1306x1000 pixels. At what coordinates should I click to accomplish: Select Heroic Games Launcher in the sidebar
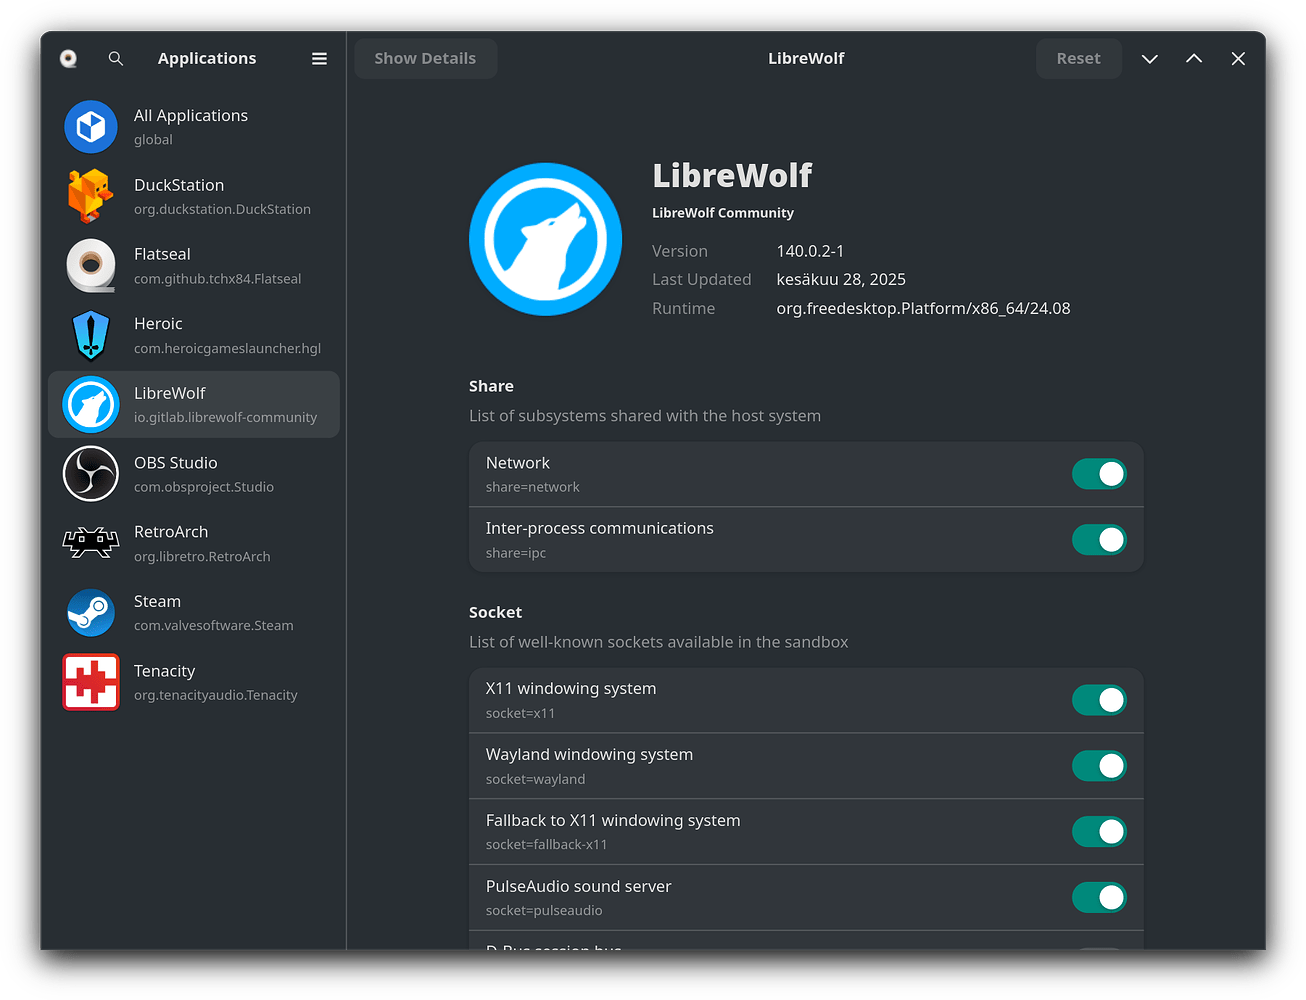[x=195, y=335]
